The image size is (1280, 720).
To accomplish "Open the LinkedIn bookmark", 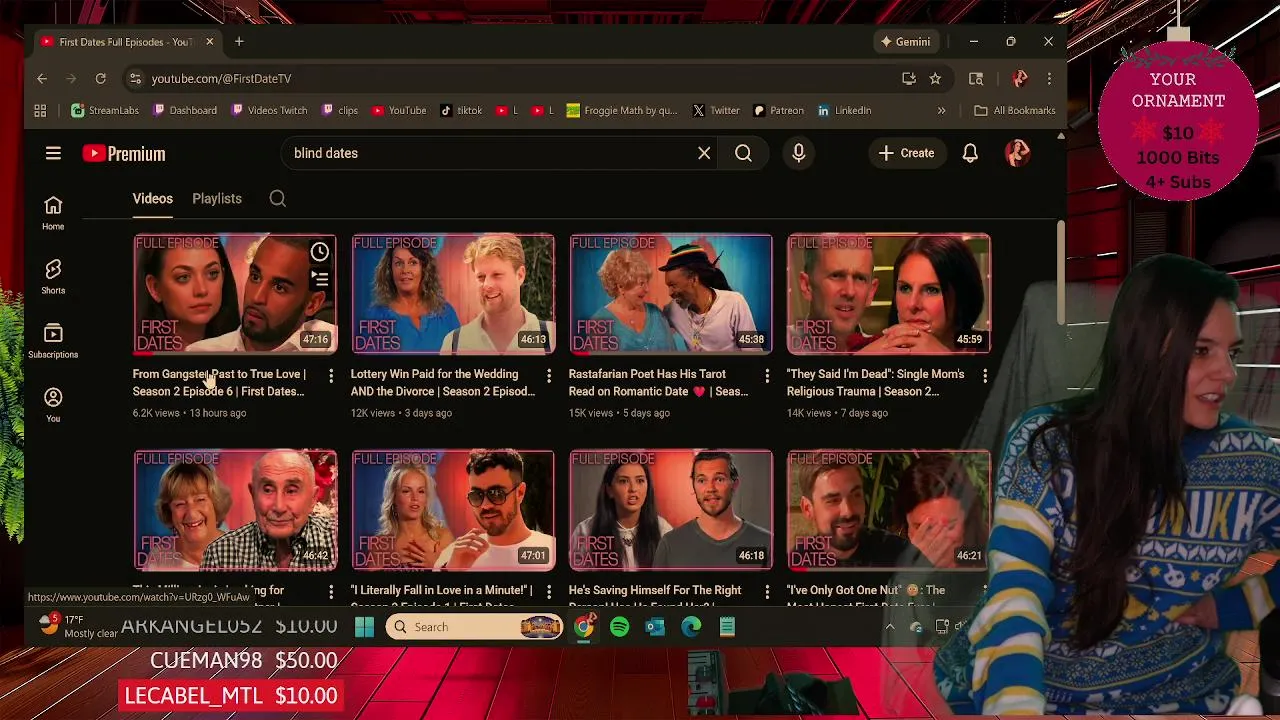I will (845, 111).
